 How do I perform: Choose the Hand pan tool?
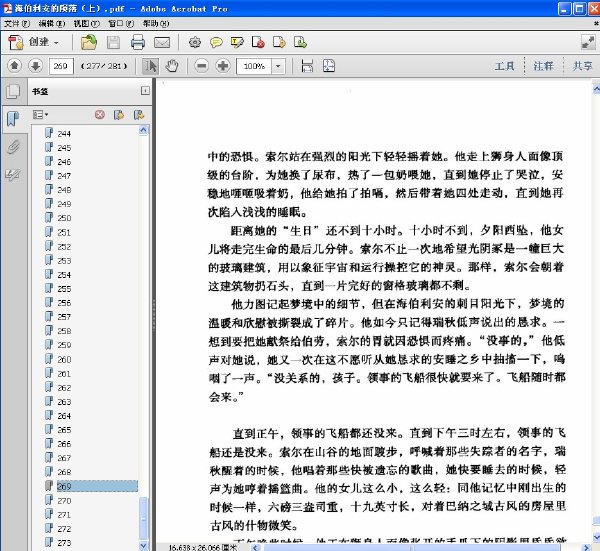point(172,66)
